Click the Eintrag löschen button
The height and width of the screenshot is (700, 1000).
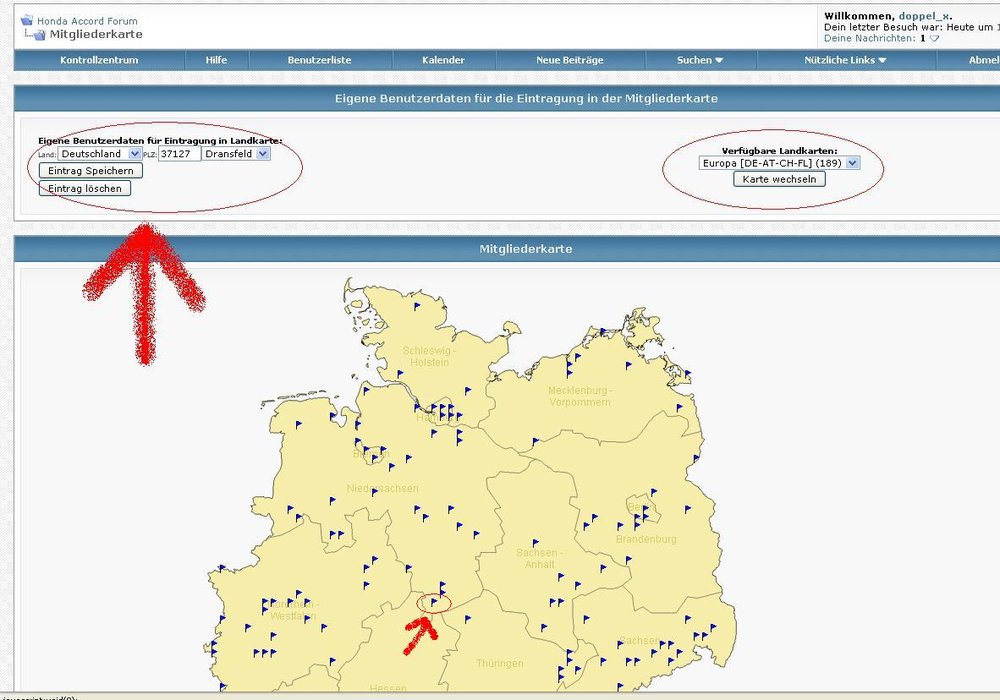pos(85,188)
